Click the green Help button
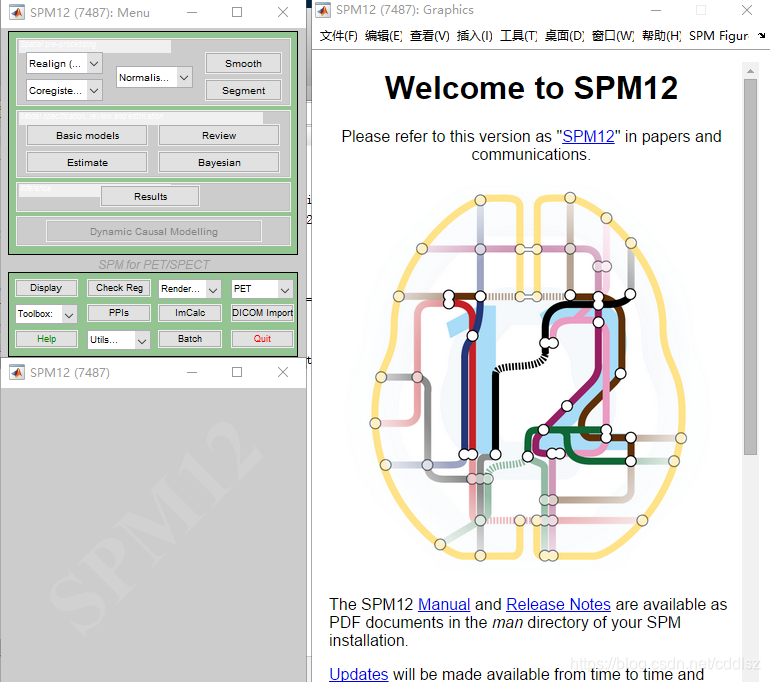 click(46, 339)
